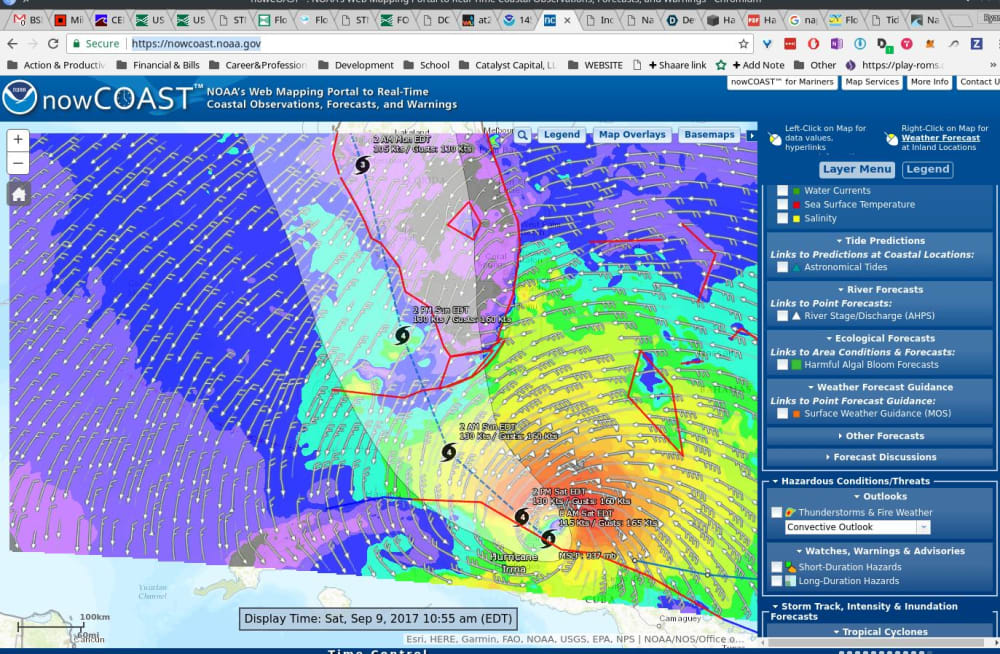
Task: Go back to previous page
Action: (13, 43)
